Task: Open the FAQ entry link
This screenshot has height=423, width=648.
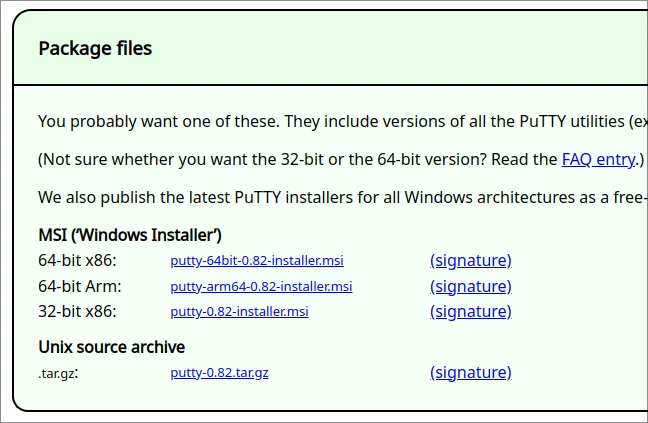Action: 598,159
